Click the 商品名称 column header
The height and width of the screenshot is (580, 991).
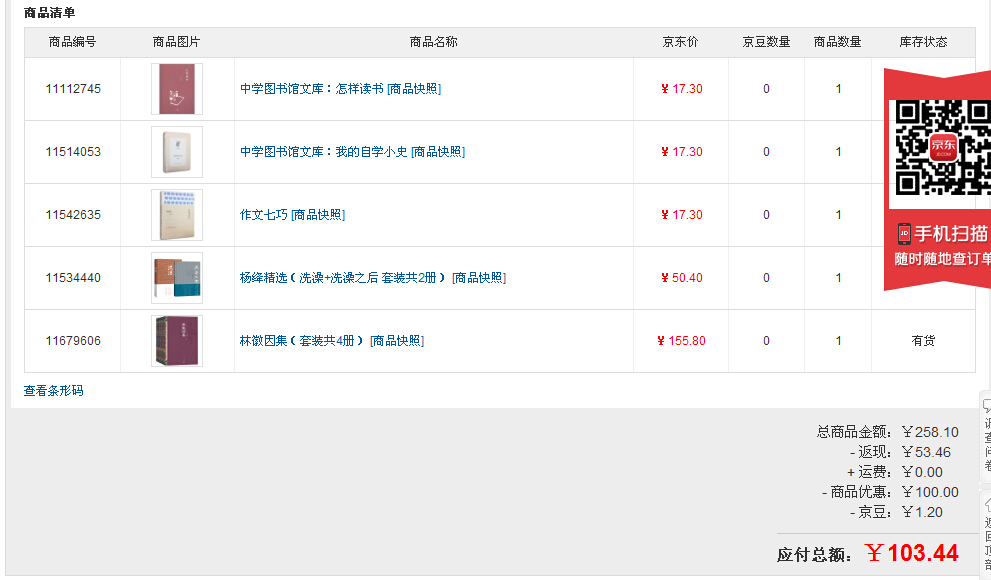click(433, 42)
